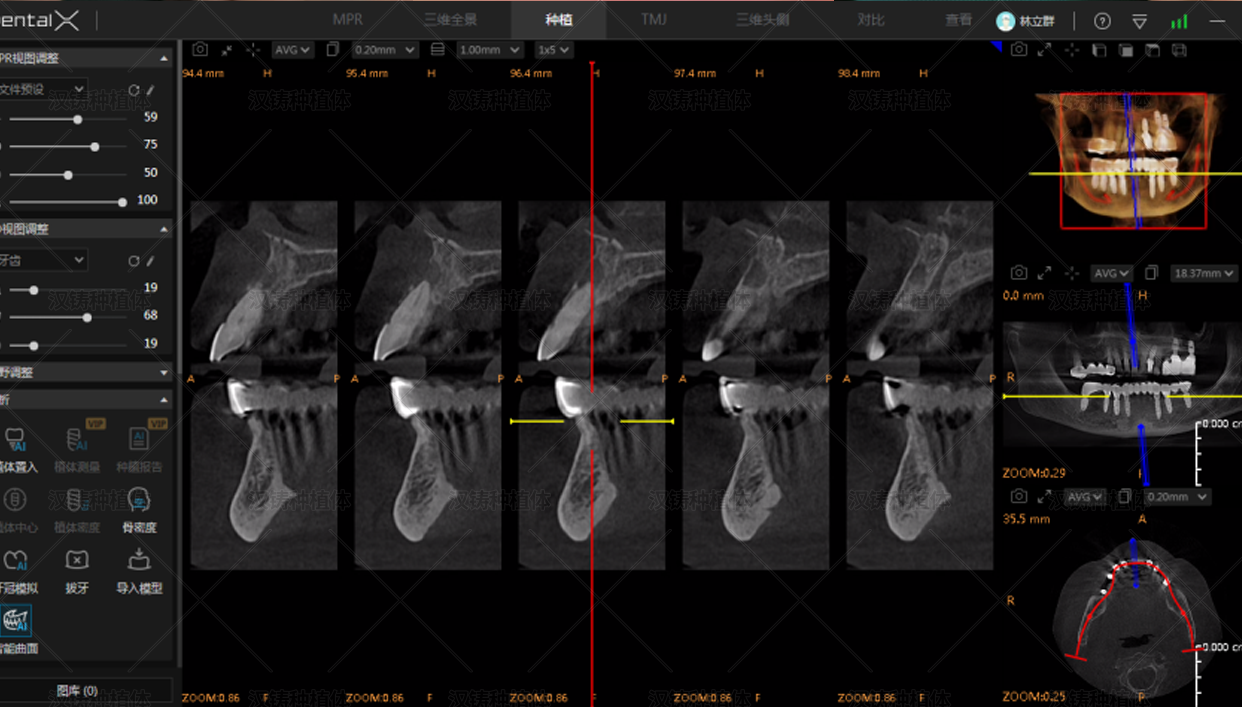Open the 1x5 layout dropdown
This screenshot has height=707, width=1242.
pyautogui.click(x=553, y=49)
